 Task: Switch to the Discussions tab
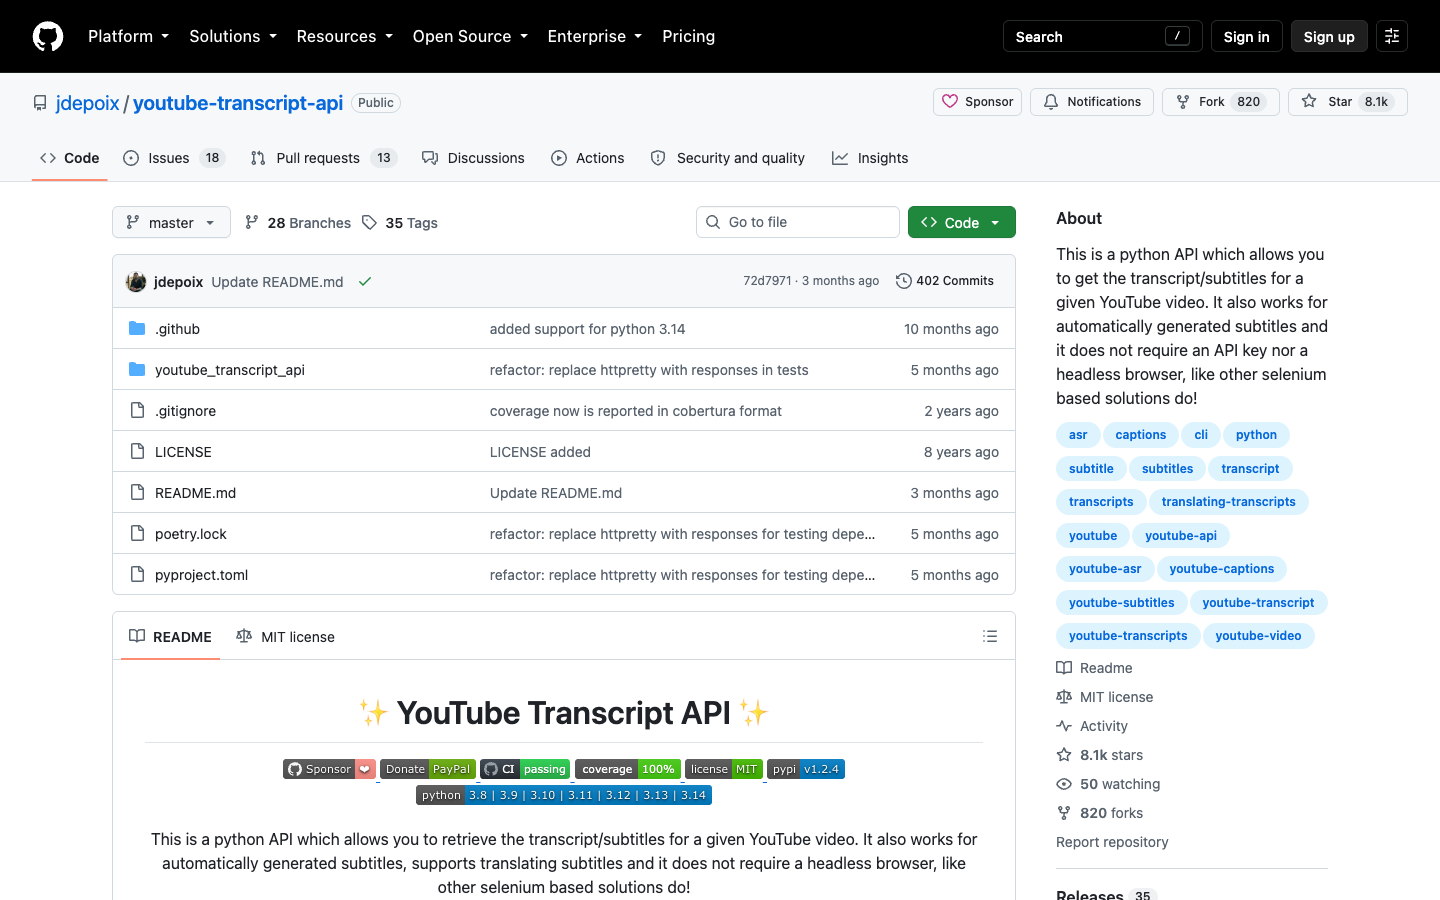(x=473, y=158)
